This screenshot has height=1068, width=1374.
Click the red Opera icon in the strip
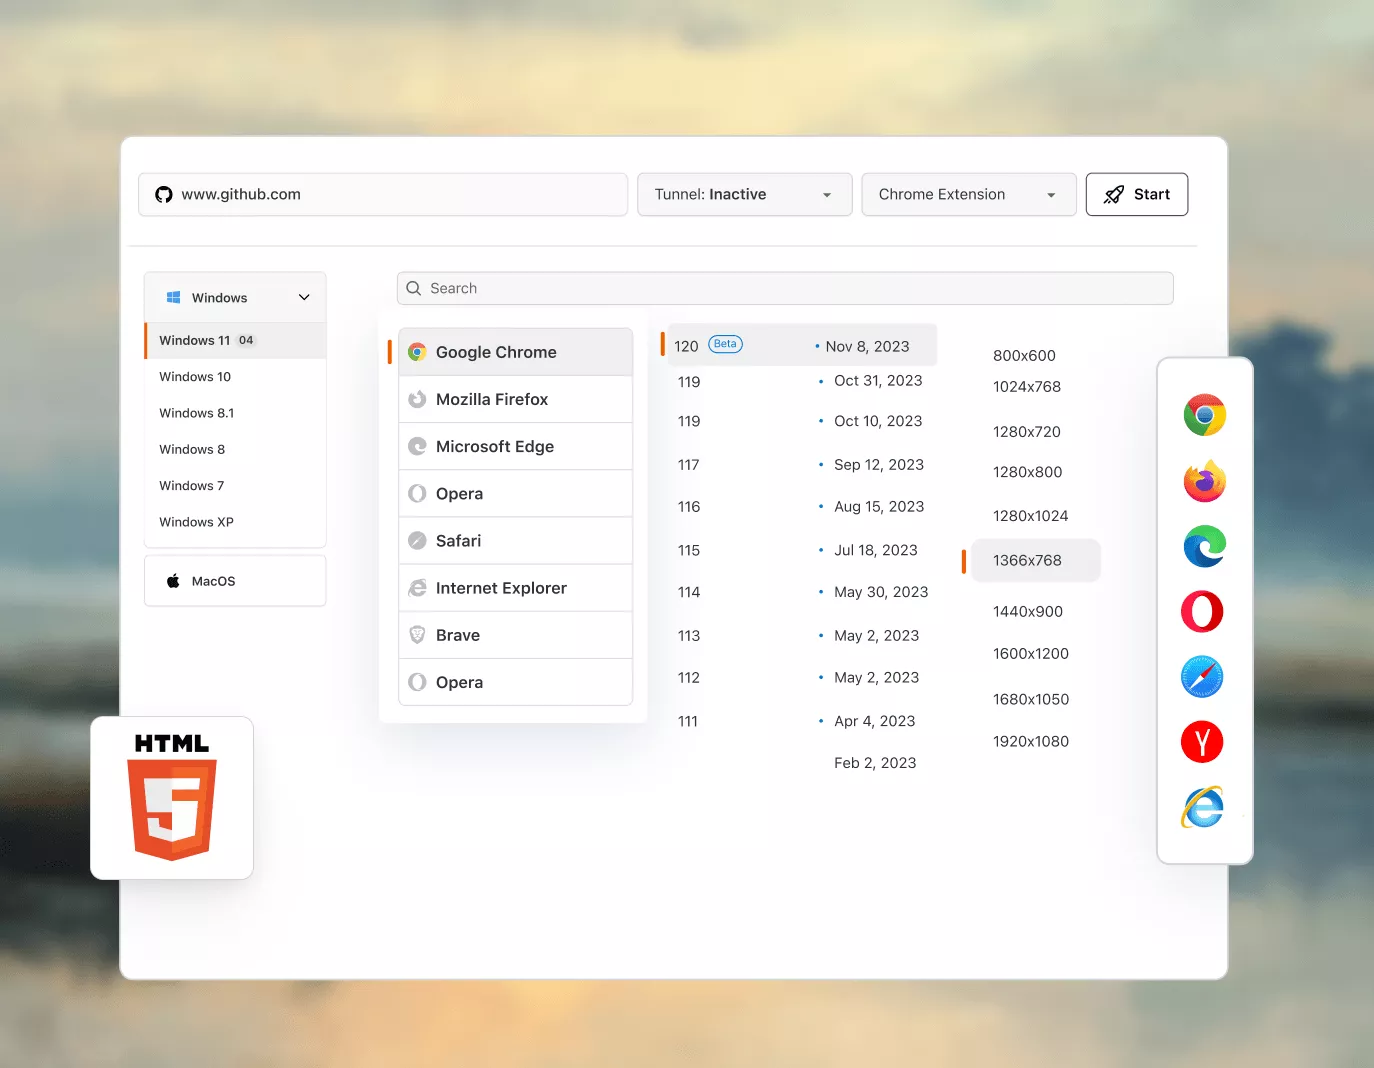1202,611
